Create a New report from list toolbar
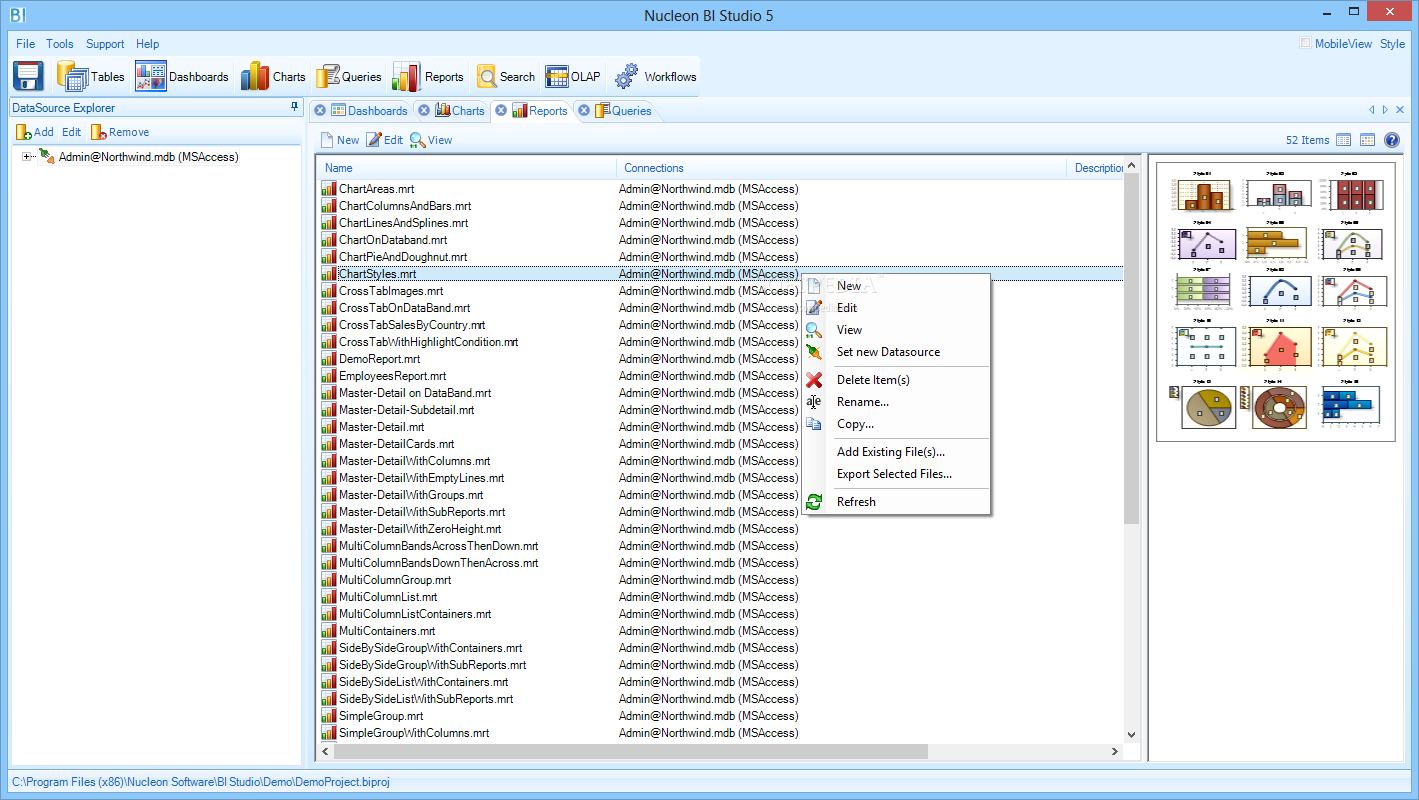Viewport: 1419px width, 800px height. click(339, 140)
